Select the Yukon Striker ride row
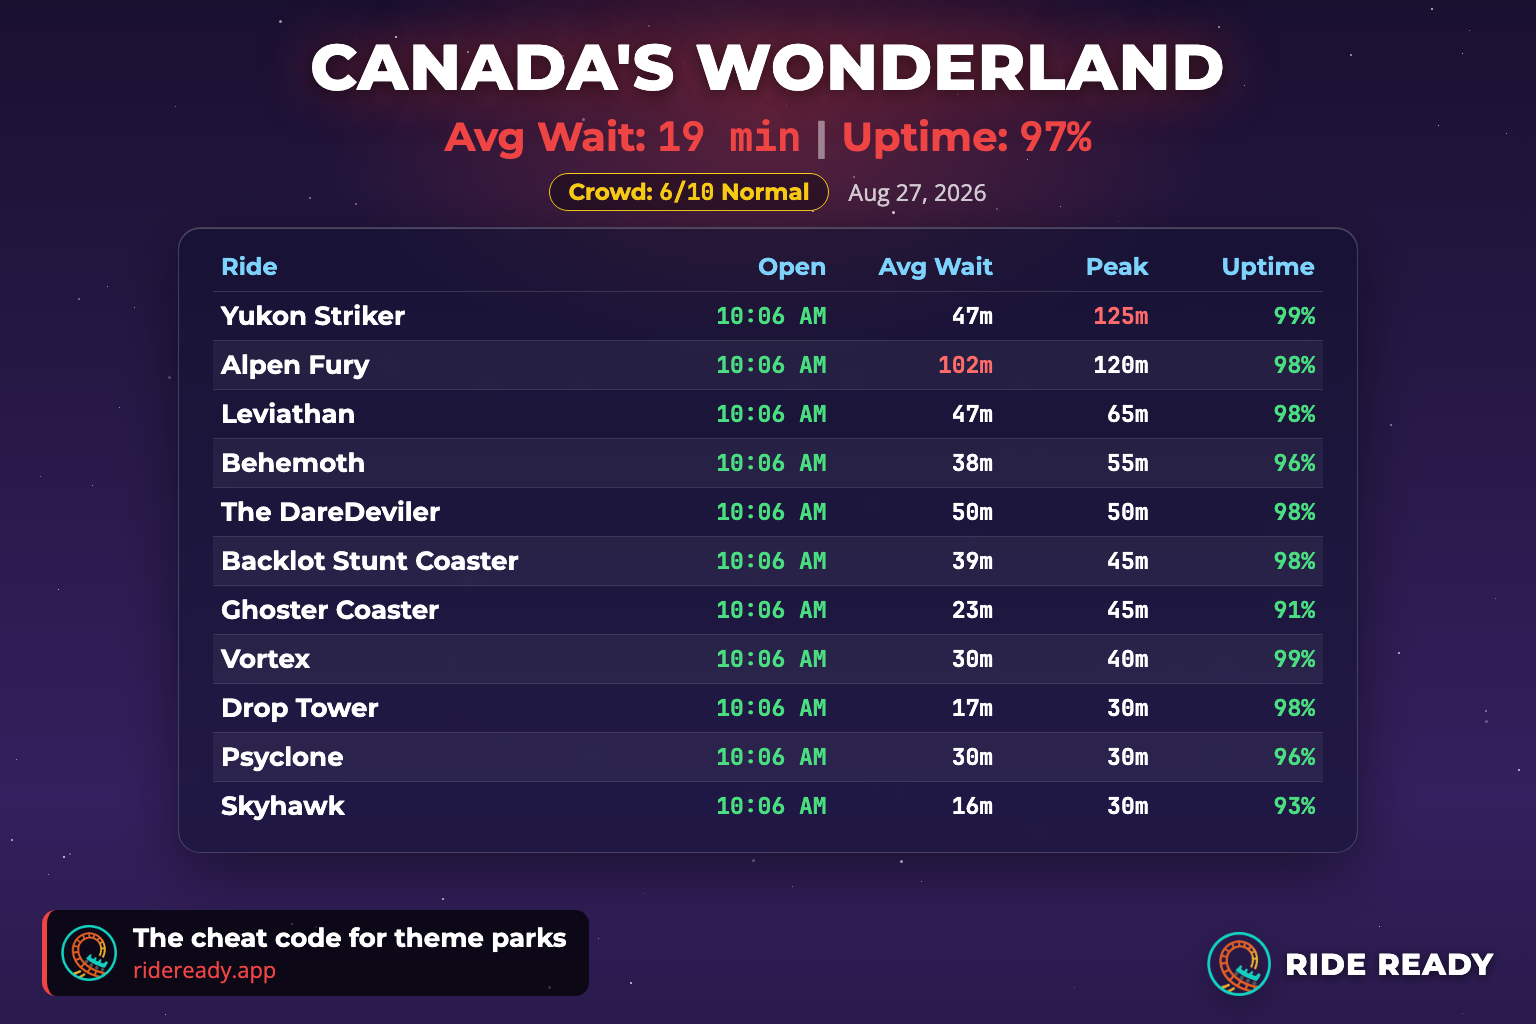 click(x=768, y=316)
